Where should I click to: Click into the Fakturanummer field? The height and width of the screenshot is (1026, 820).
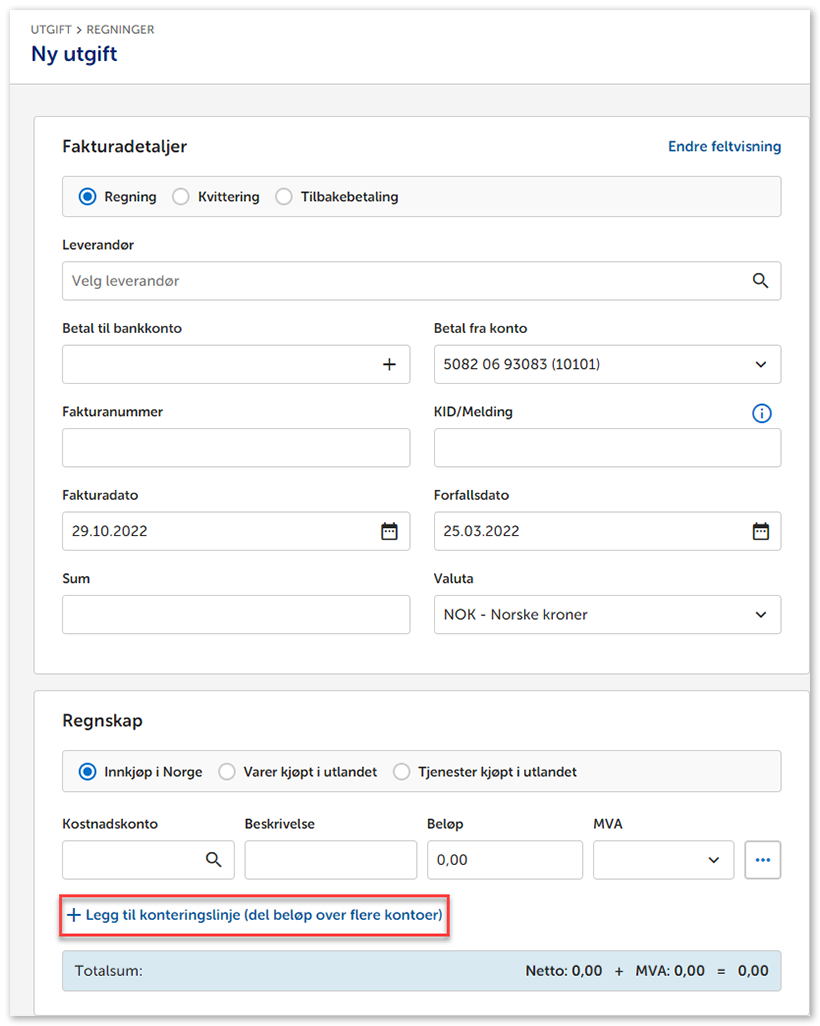coord(236,448)
